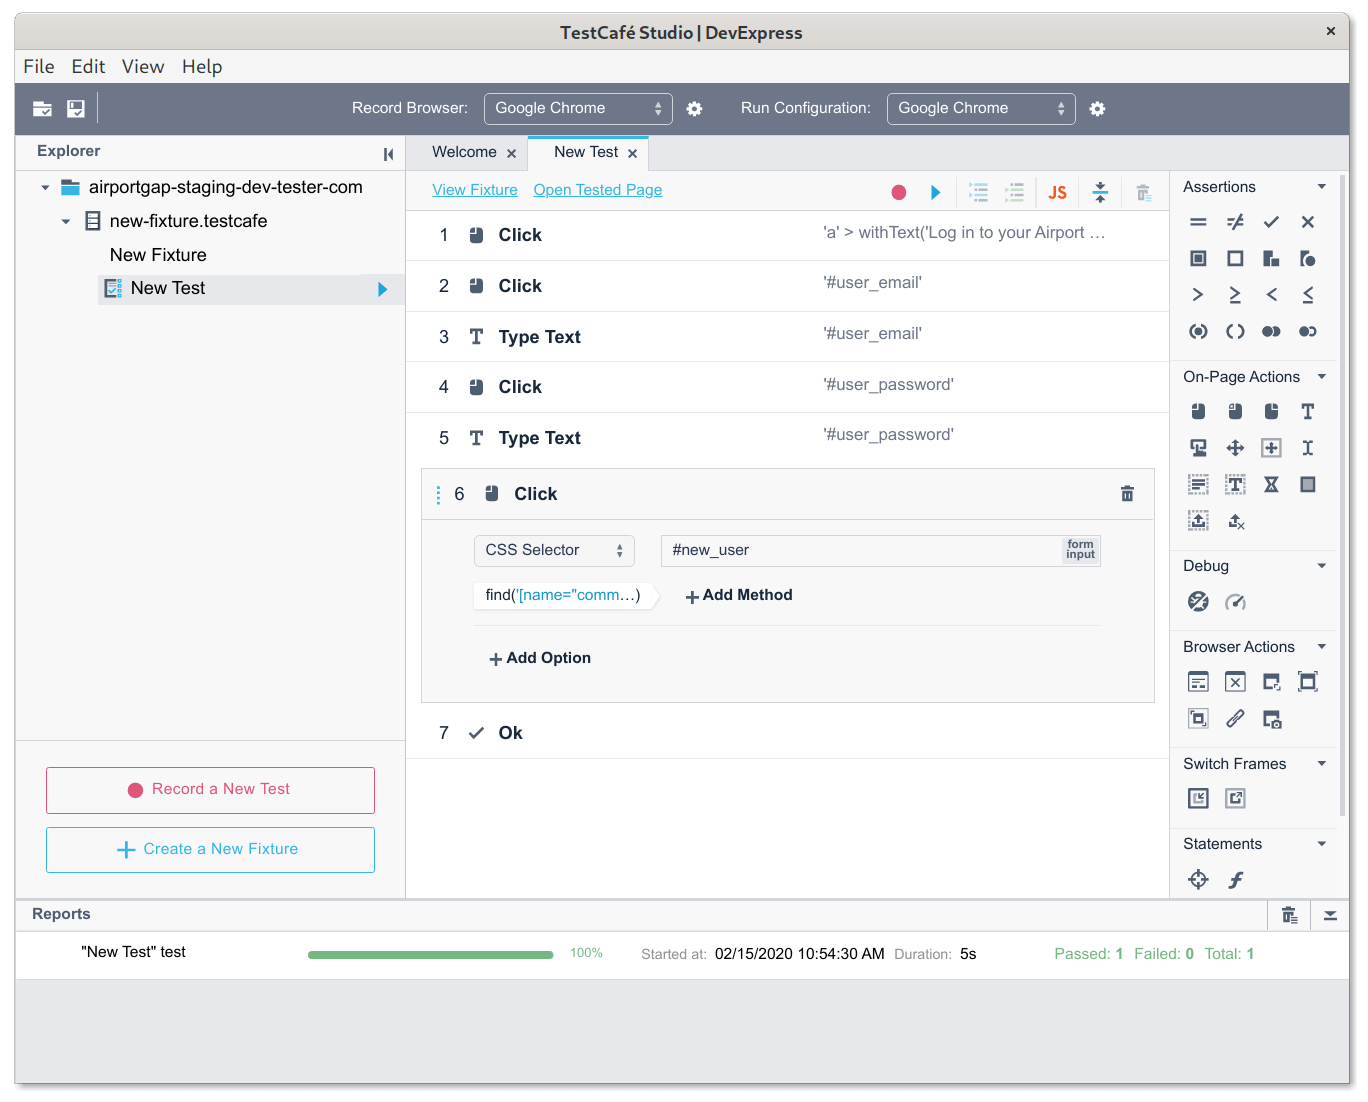This screenshot has width=1368, height=1102.
Task: Click the #new_user selector input field
Action: pyautogui.click(x=880, y=551)
